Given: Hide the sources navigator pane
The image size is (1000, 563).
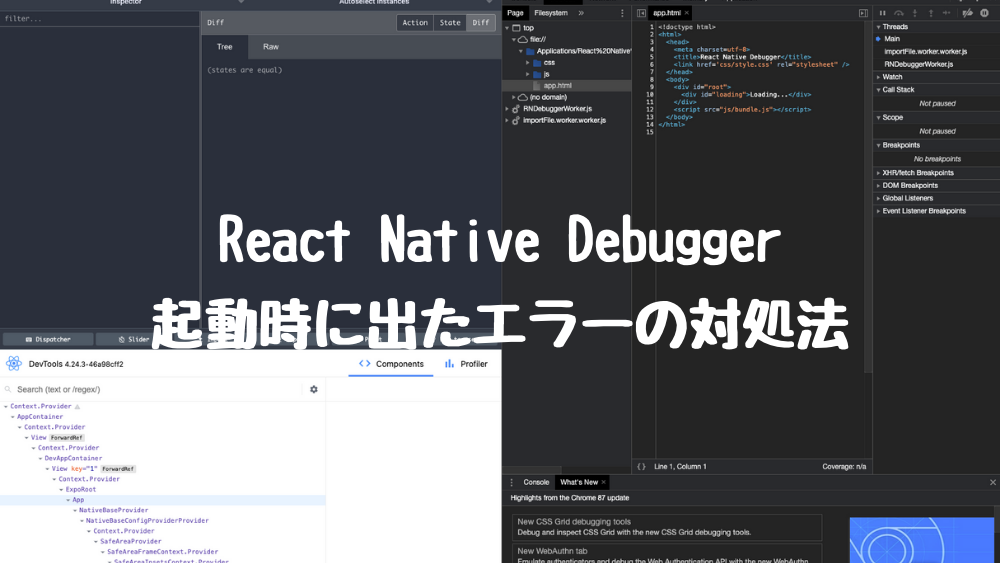Looking at the screenshot, I should (642, 13).
